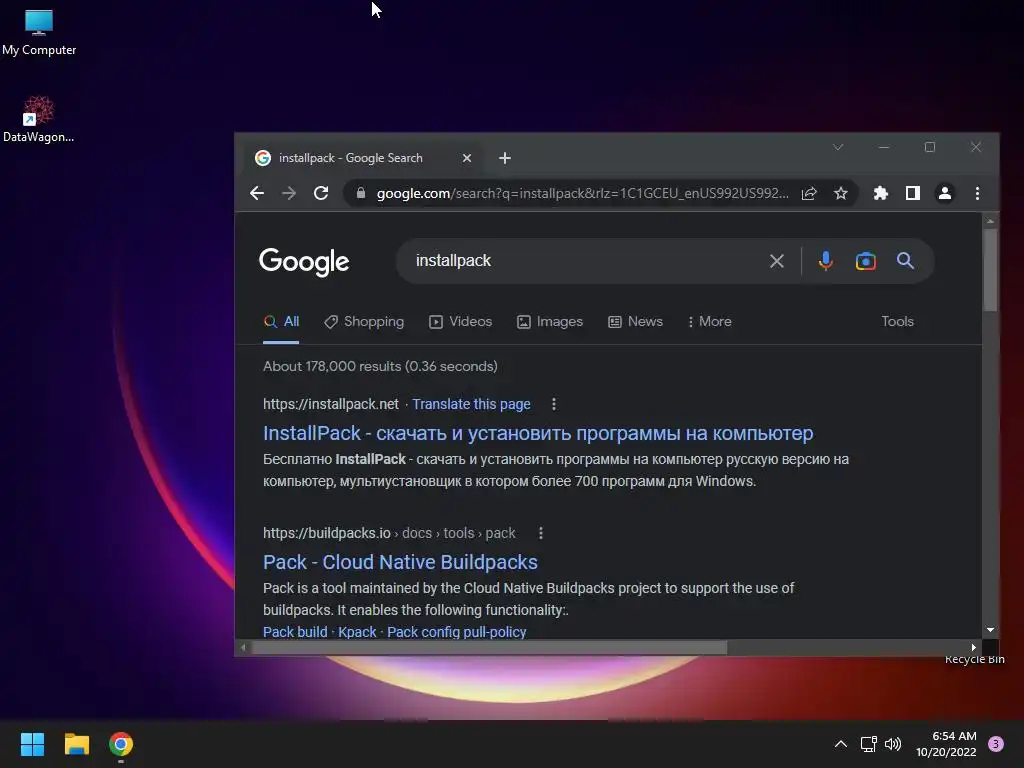Open options for buildpacks.io result
Screen dimensions: 1024x768
(540, 533)
